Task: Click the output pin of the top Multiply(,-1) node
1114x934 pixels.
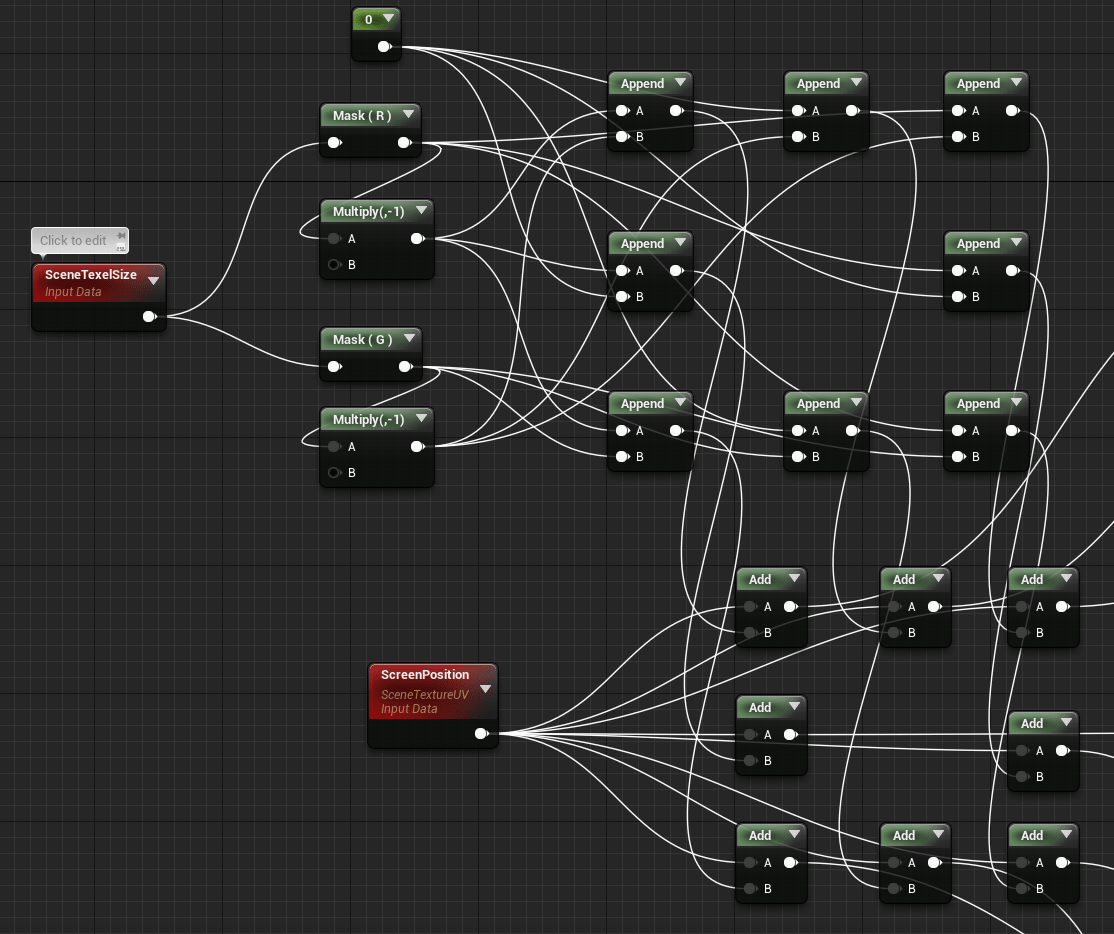Action: (x=416, y=238)
